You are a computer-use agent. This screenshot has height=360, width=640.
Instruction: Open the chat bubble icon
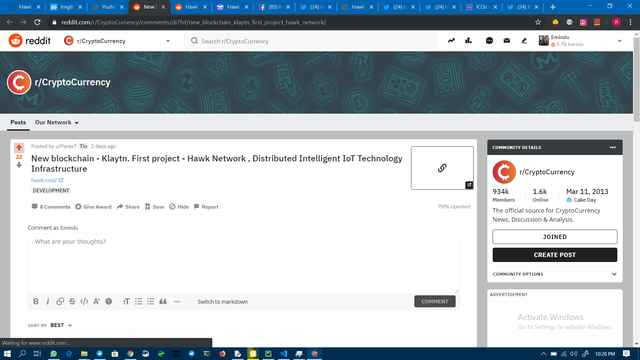[x=489, y=41]
